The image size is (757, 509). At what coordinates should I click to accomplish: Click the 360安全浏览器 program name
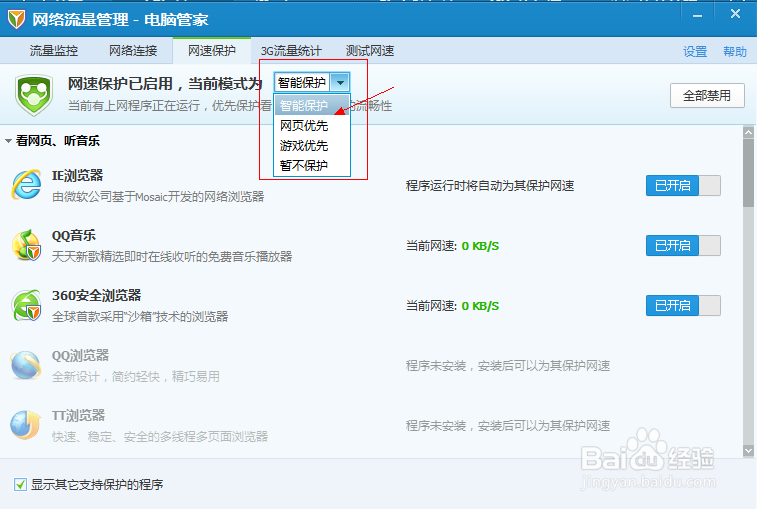point(97,295)
